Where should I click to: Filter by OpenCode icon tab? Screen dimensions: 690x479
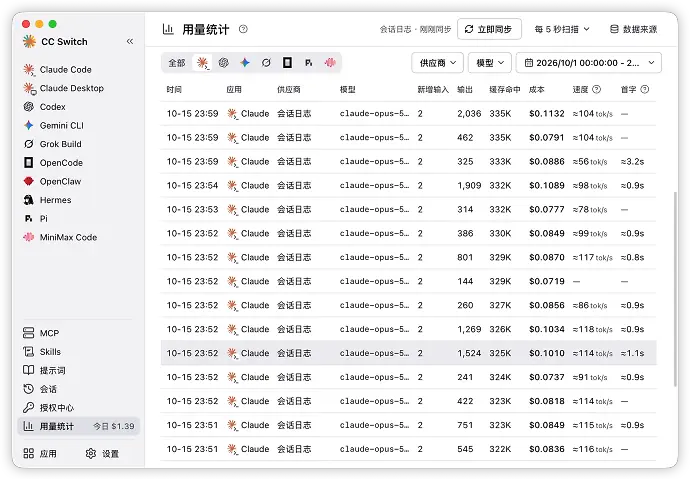point(287,63)
